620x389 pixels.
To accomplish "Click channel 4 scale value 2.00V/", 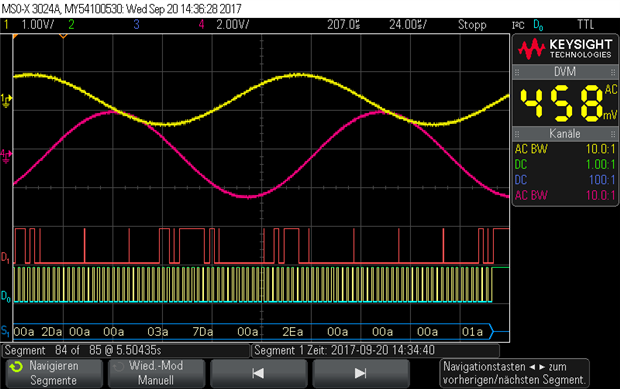I will click(232, 25).
